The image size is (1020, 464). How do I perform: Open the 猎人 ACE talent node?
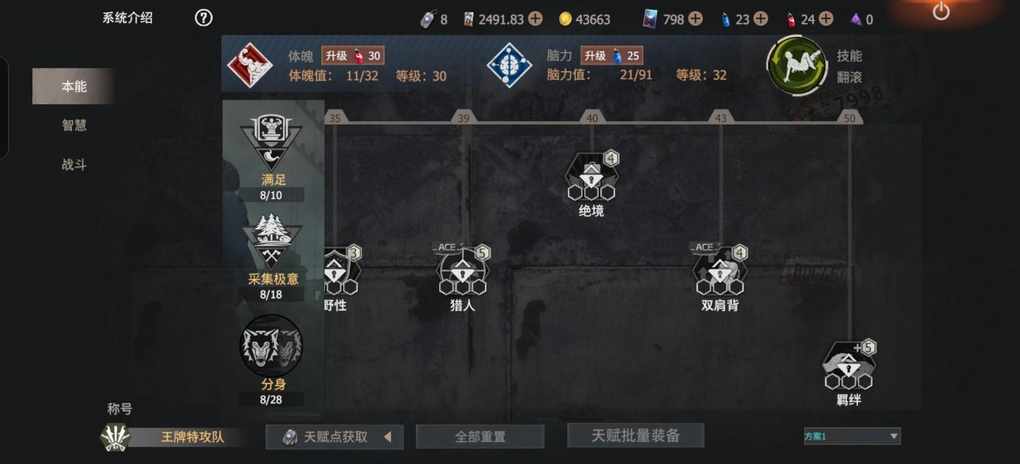point(463,270)
